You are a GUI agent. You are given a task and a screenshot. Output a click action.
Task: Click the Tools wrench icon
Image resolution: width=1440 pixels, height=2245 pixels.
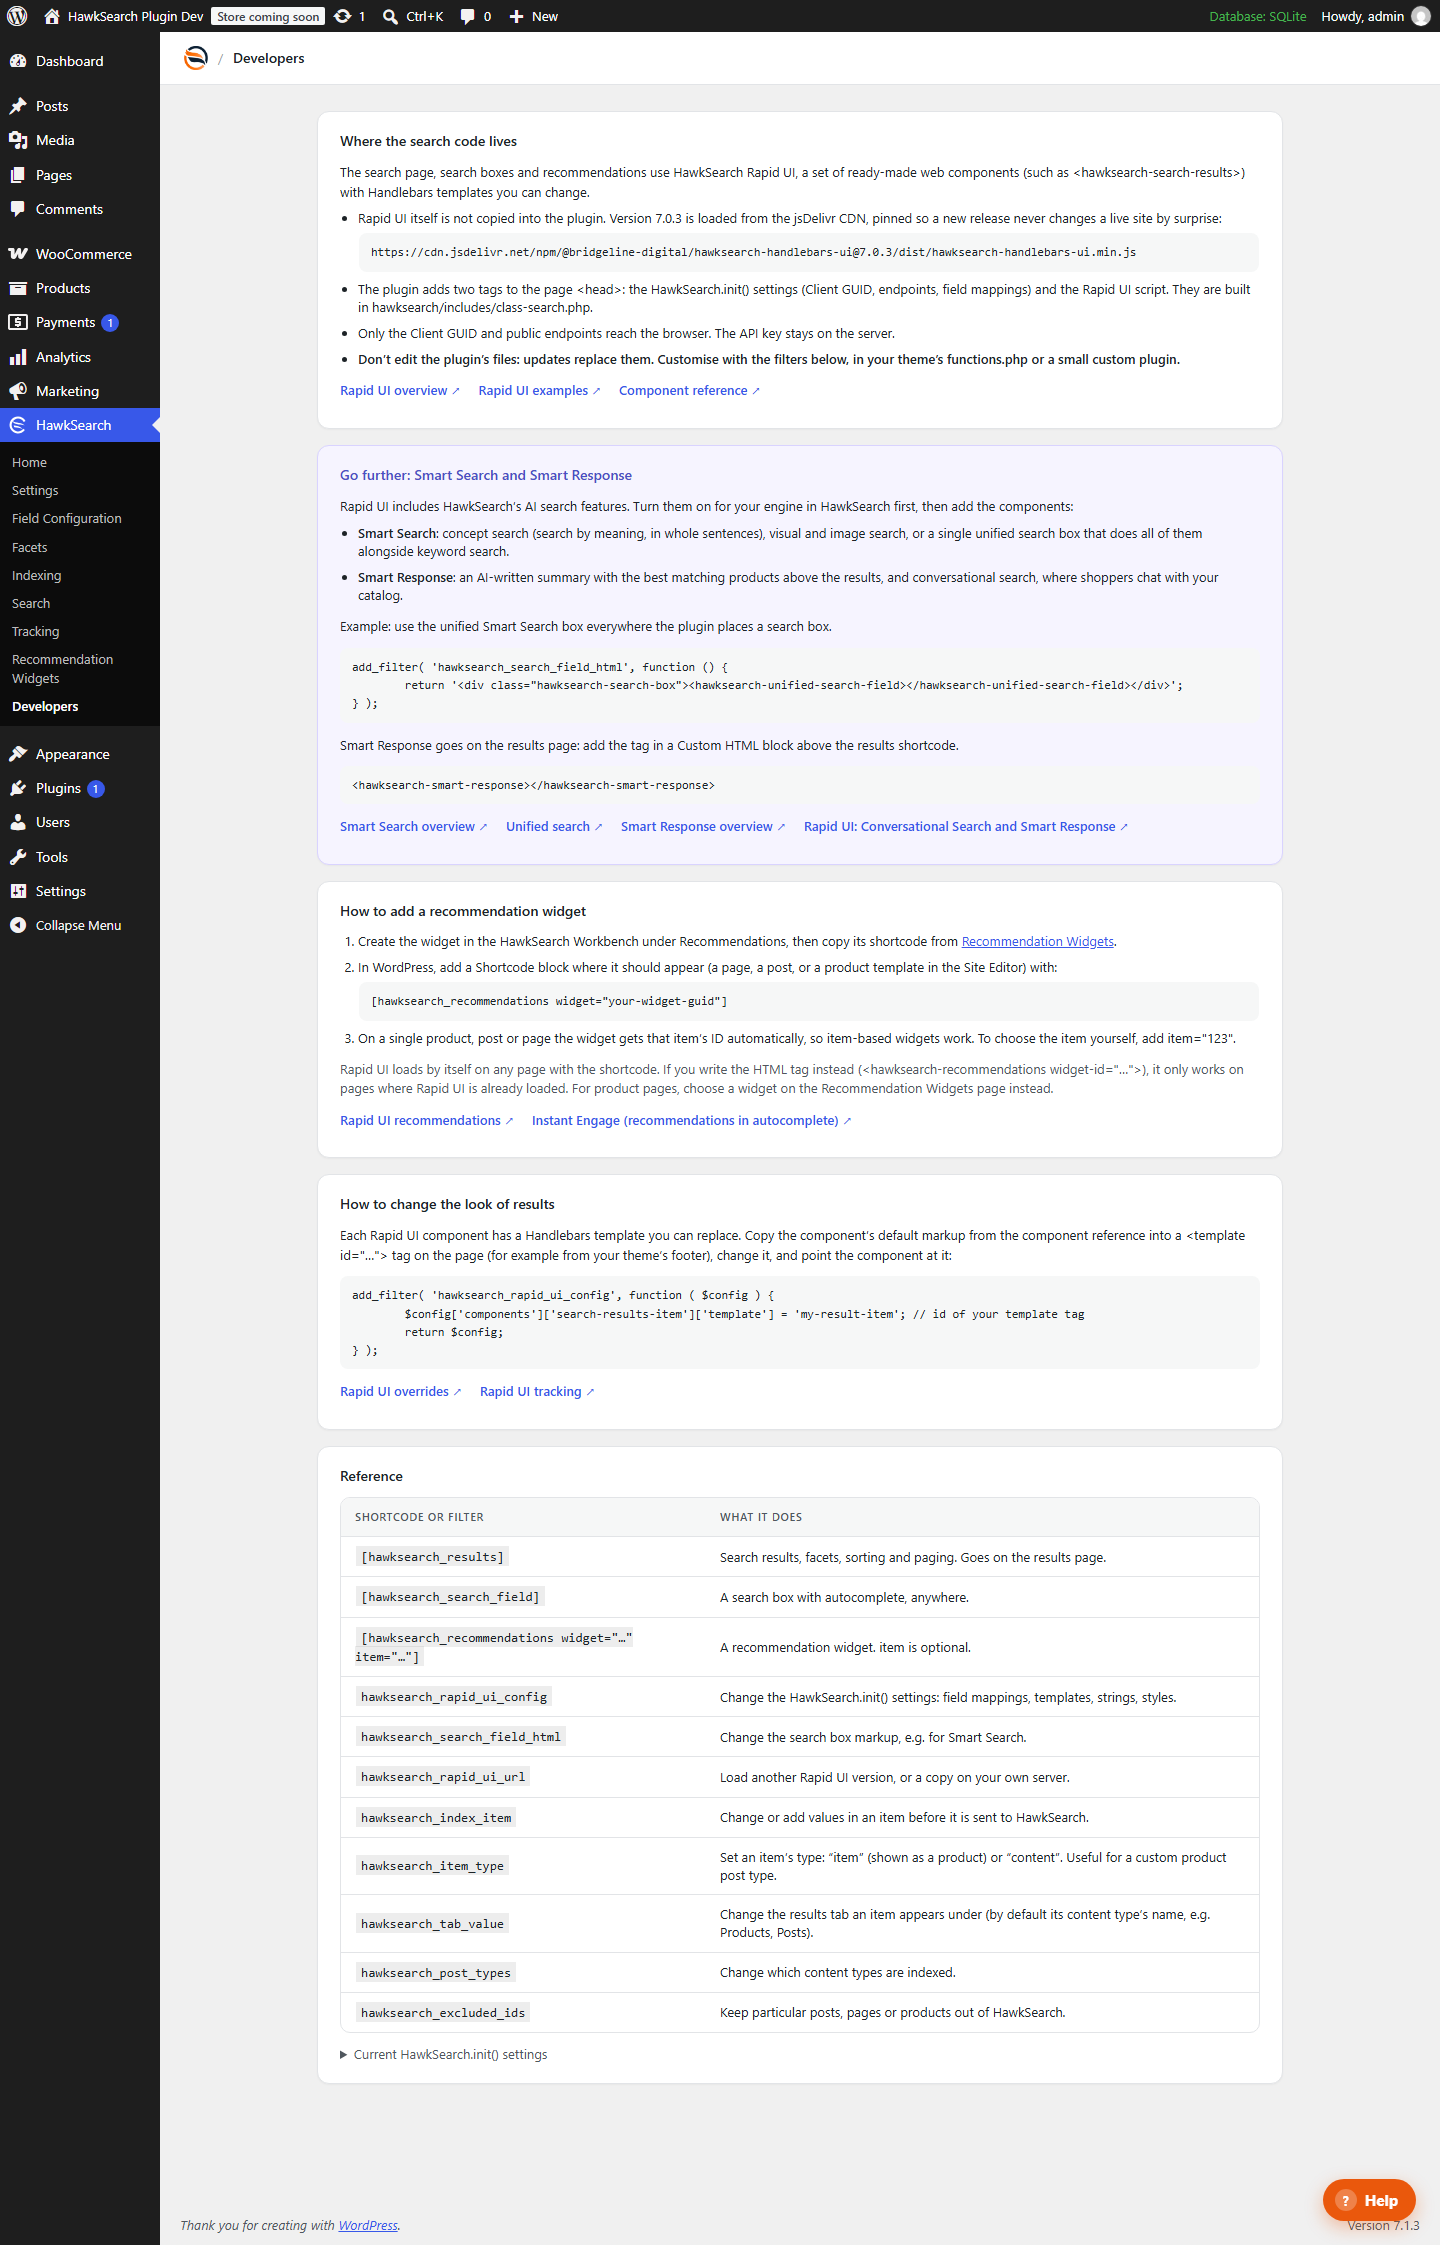18,857
